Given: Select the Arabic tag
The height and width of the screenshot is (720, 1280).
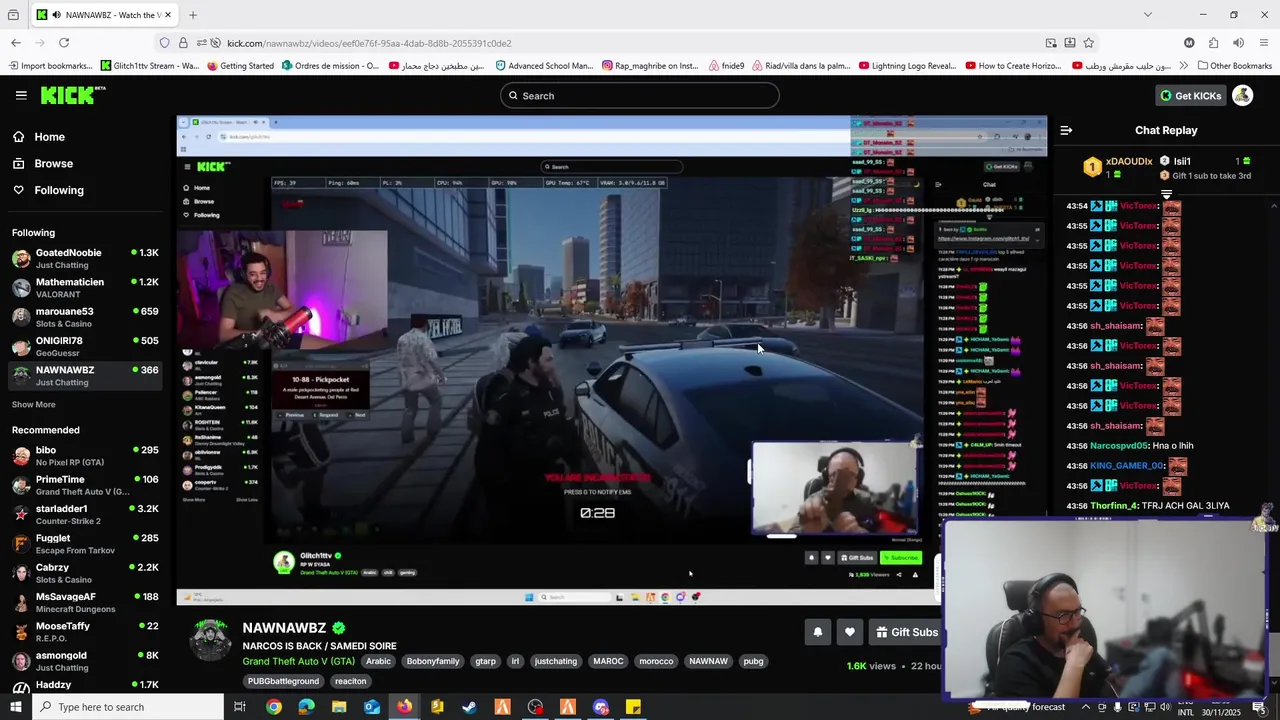Looking at the screenshot, I should coord(378,661).
